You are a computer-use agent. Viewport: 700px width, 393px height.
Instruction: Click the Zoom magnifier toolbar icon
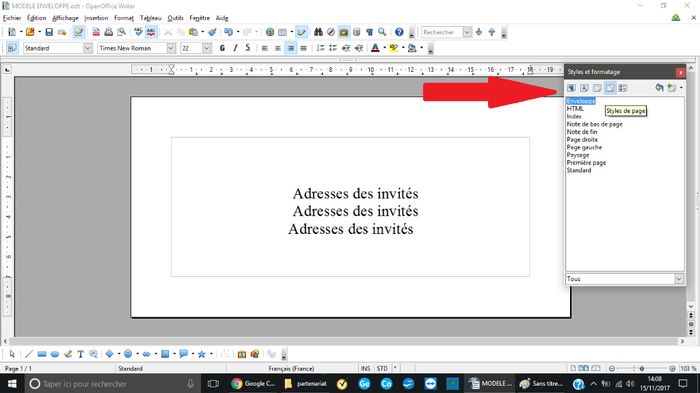[x=382, y=32]
